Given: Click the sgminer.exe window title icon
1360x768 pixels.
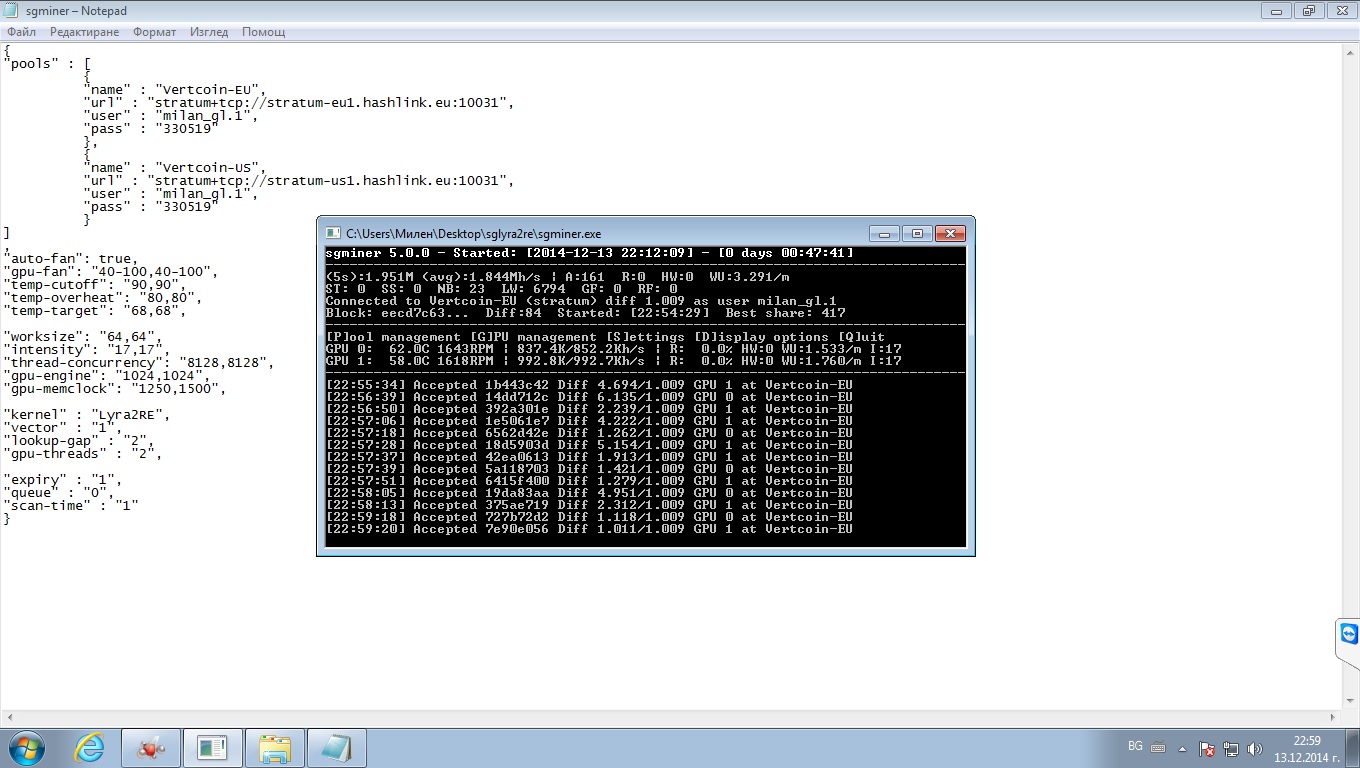Looking at the screenshot, I should pyautogui.click(x=334, y=233).
